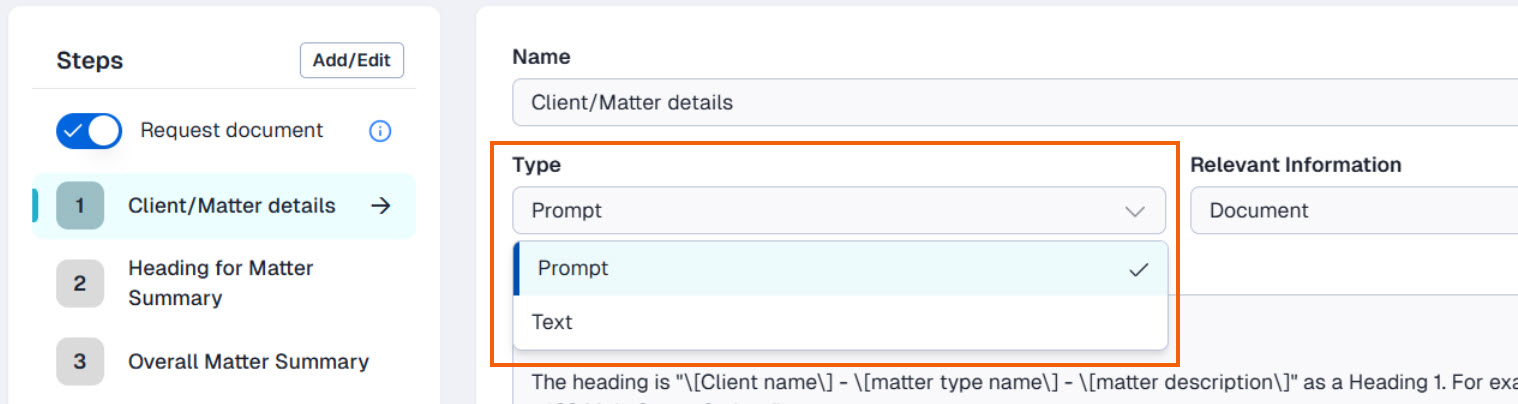Select the Client/Matter details step
Screen dimensions: 1518x404
(x=231, y=206)
